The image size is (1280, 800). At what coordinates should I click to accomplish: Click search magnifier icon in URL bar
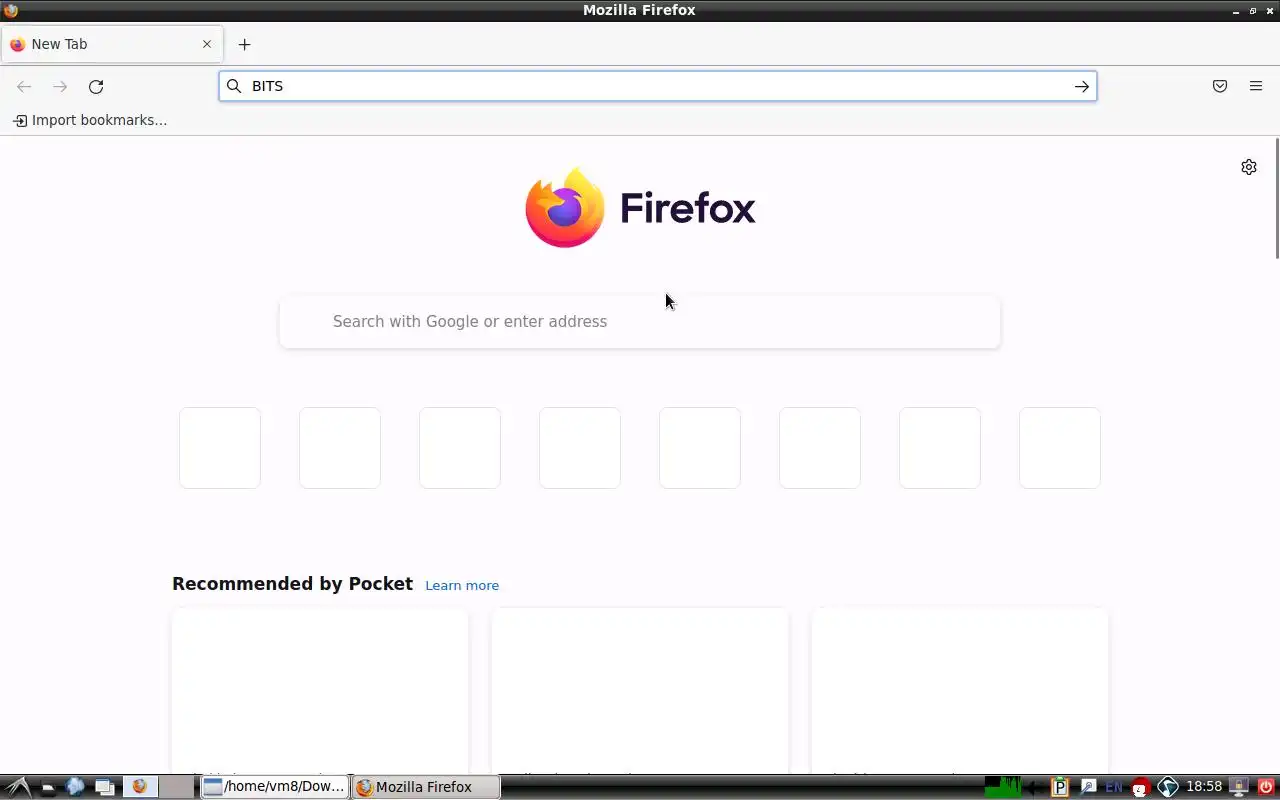(x=234, y=86)
